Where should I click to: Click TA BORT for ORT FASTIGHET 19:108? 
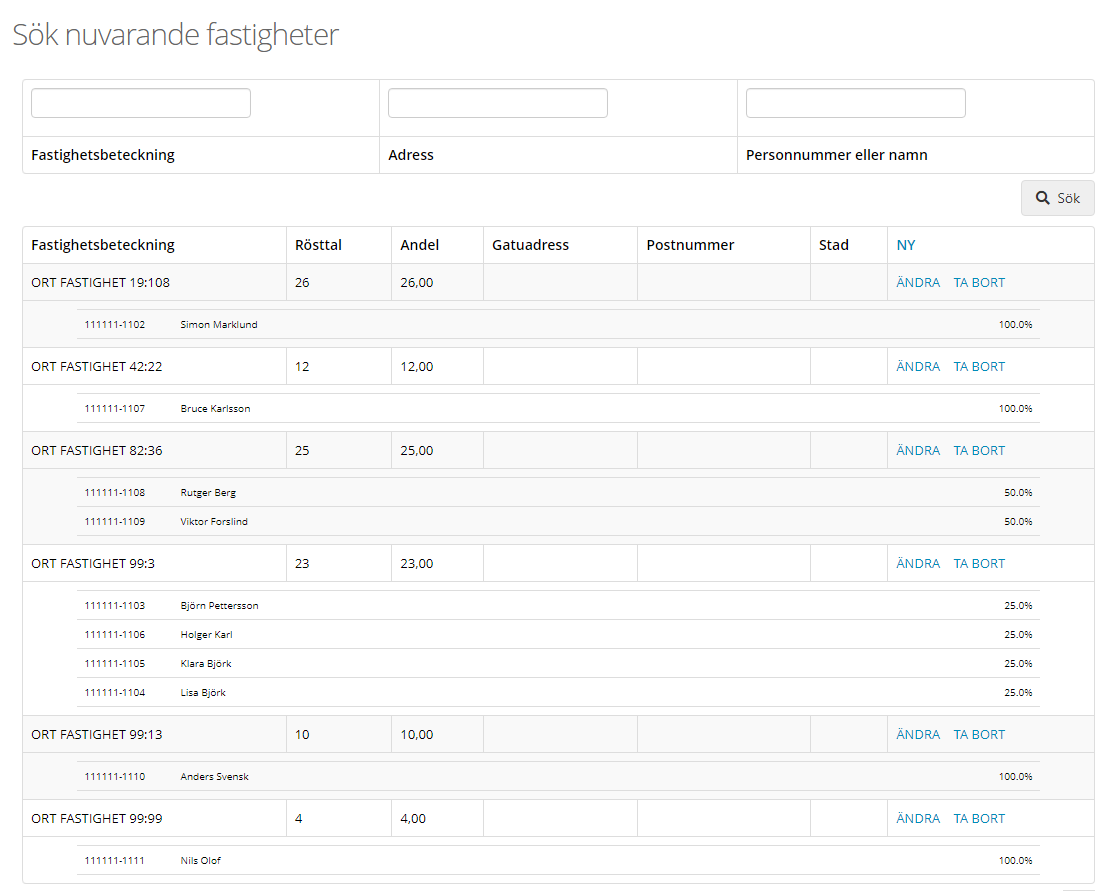click(x=979, y=282)
